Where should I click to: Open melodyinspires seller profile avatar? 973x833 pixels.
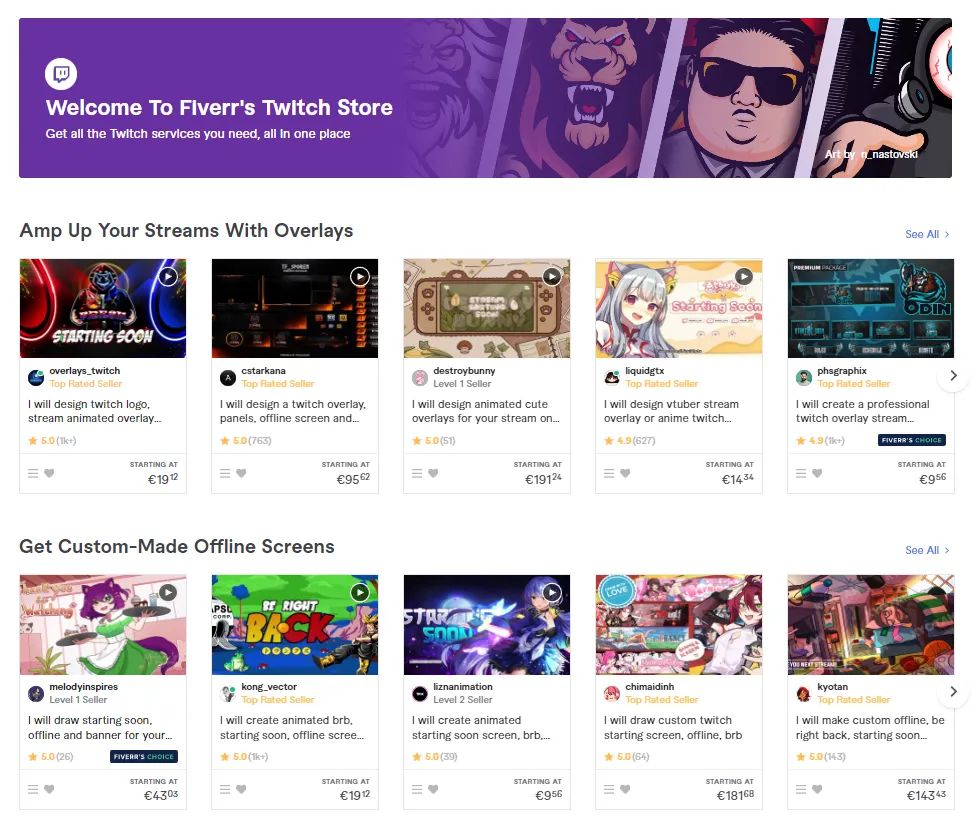36,693
